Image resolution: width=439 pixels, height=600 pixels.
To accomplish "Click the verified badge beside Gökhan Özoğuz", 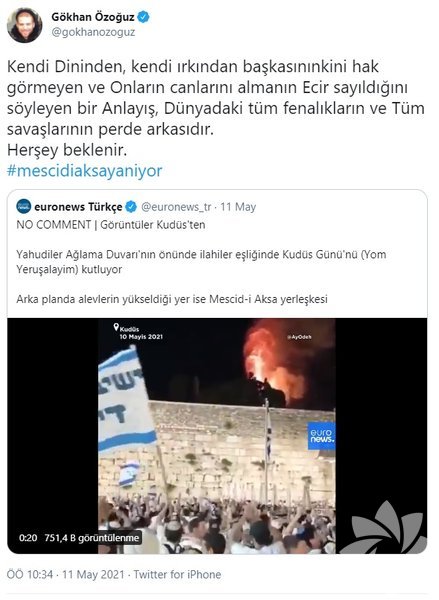I will click(x=144, y=17).
